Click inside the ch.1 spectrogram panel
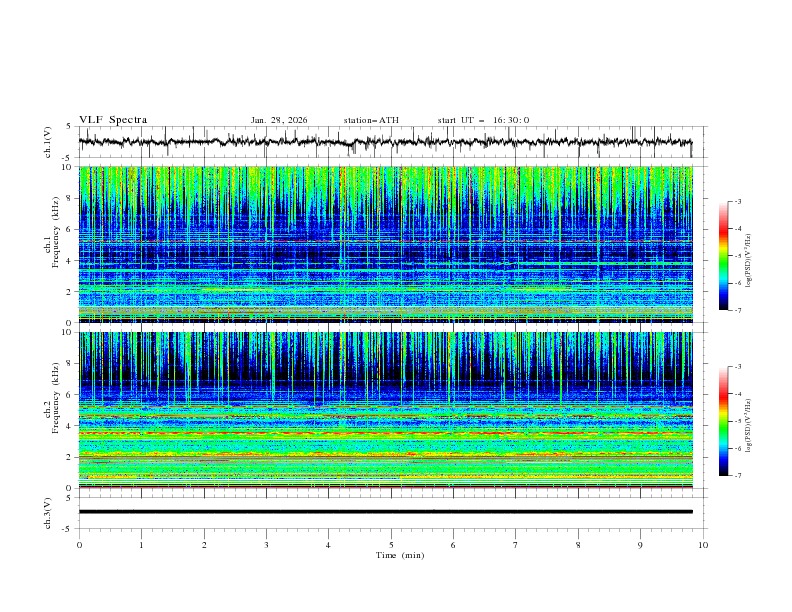The height and width of the screenshot is (612, 792). coord(386,244)
